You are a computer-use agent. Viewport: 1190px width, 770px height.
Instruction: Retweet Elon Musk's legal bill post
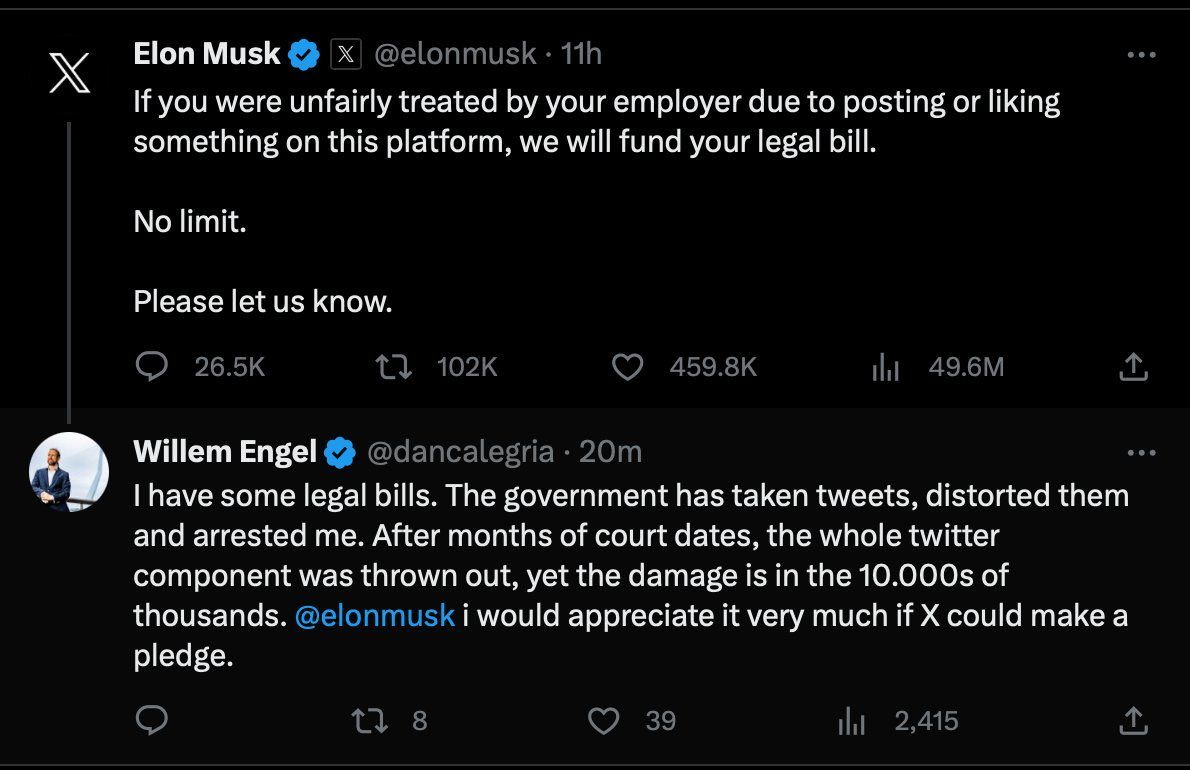393,367
